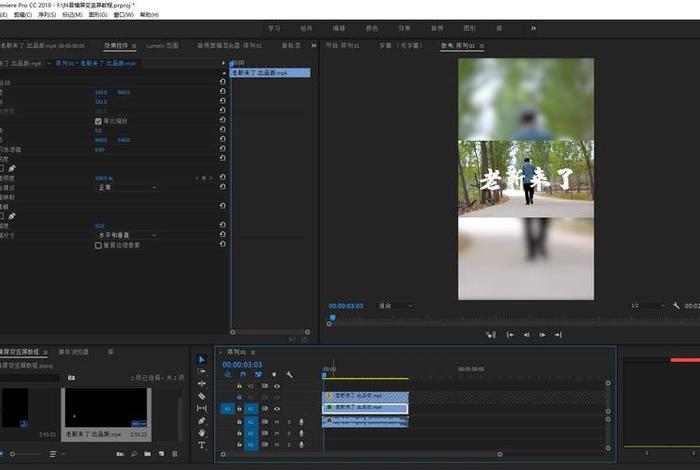Click automate to sequence icon in project panel
The image size is (700, 470).
120,454
